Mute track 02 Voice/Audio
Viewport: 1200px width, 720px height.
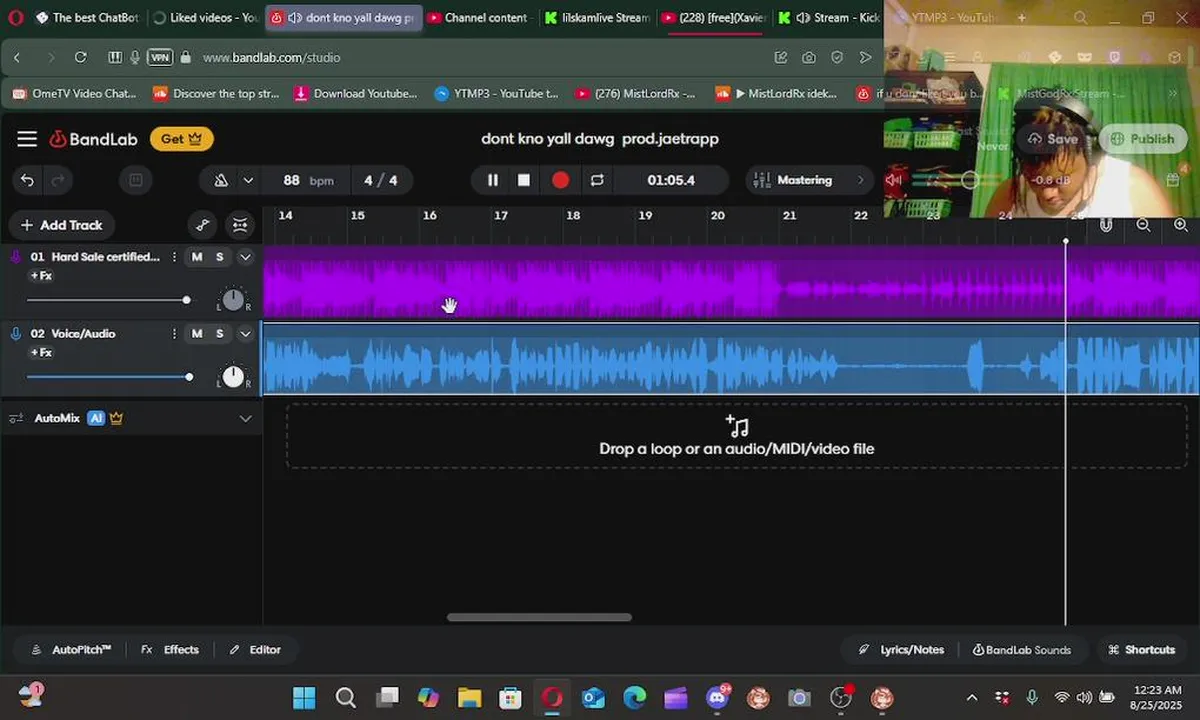click(x=197, y=334)
